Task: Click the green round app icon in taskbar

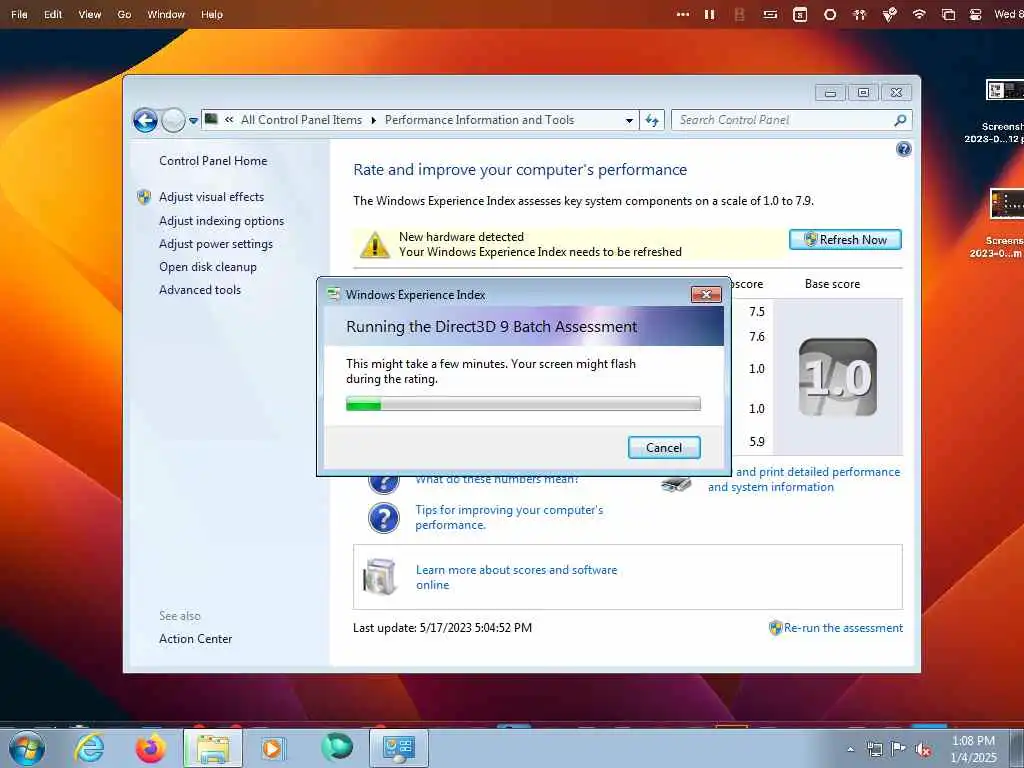Action: click(x=337, y=747)
